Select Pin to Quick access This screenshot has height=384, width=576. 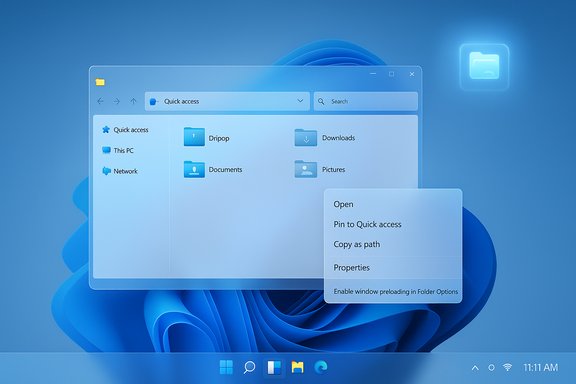point(367,224)
